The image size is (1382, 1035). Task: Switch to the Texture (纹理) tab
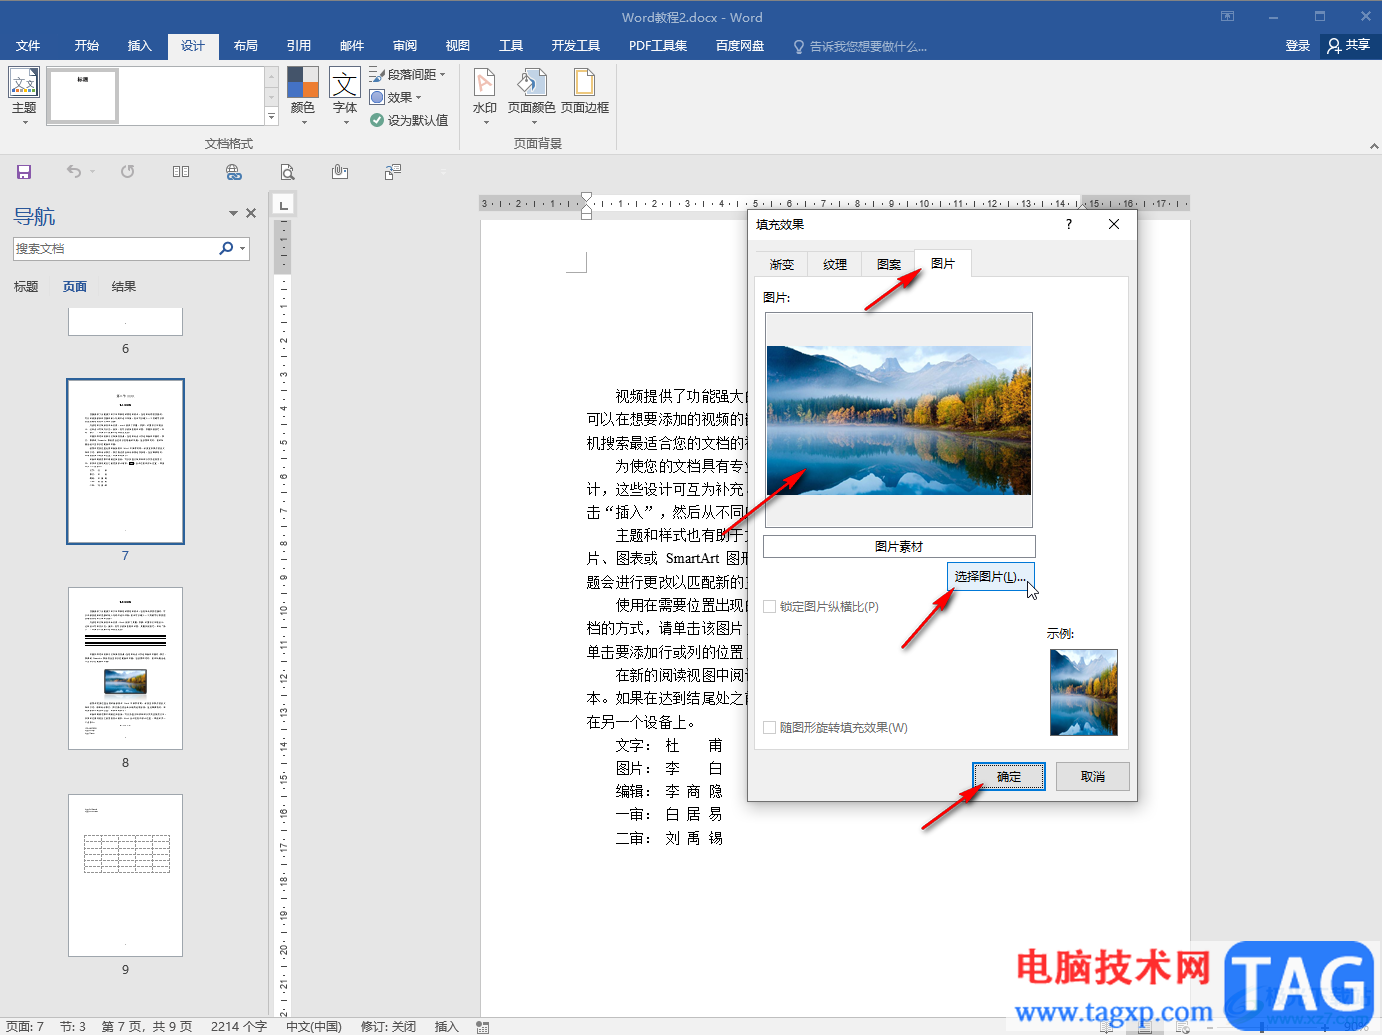pyautogui.click(x=835, y=265)
